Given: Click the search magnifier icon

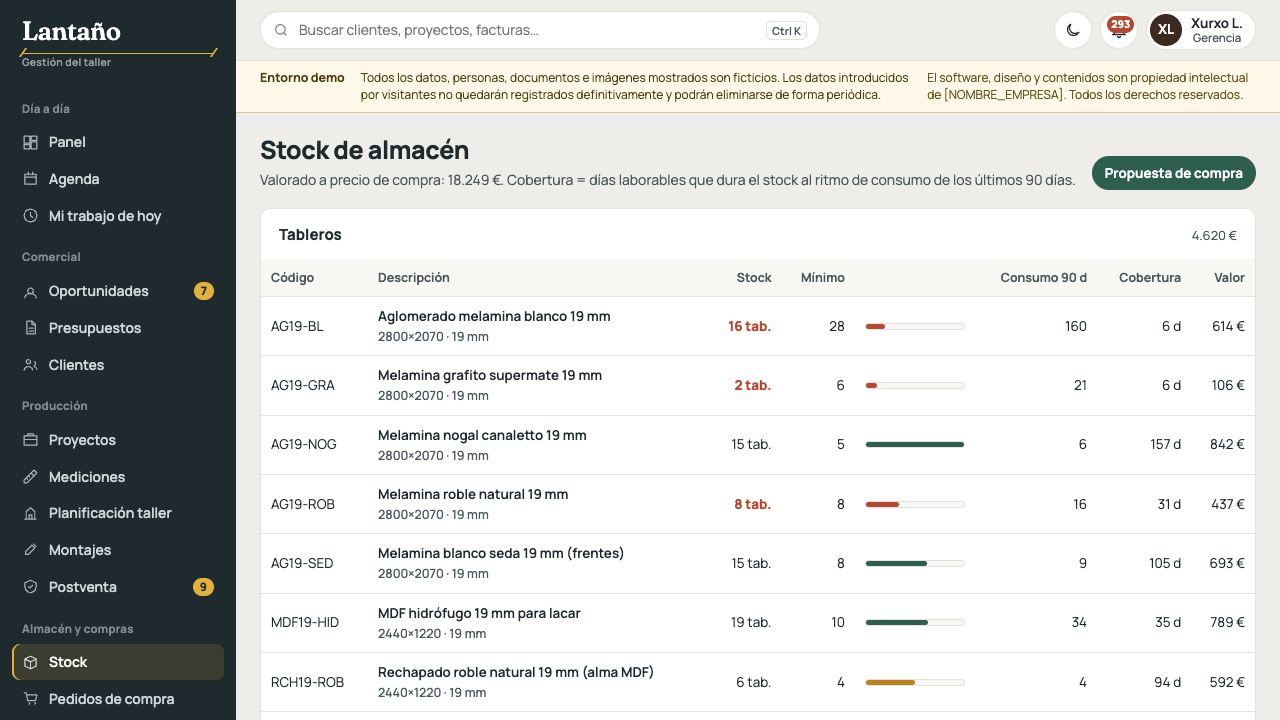Looking at the screenshot, I should [x=281, y=30].
